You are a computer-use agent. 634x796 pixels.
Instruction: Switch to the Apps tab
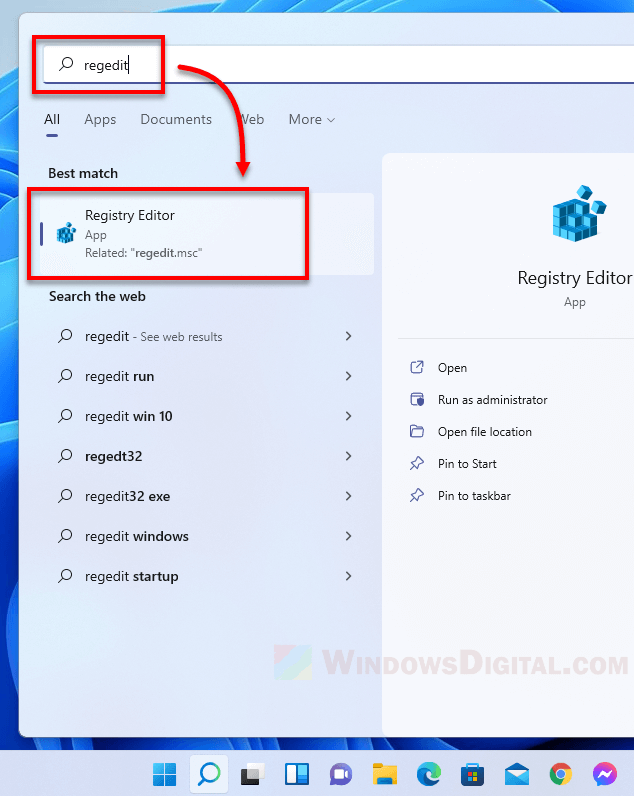(x=100, y=119)
